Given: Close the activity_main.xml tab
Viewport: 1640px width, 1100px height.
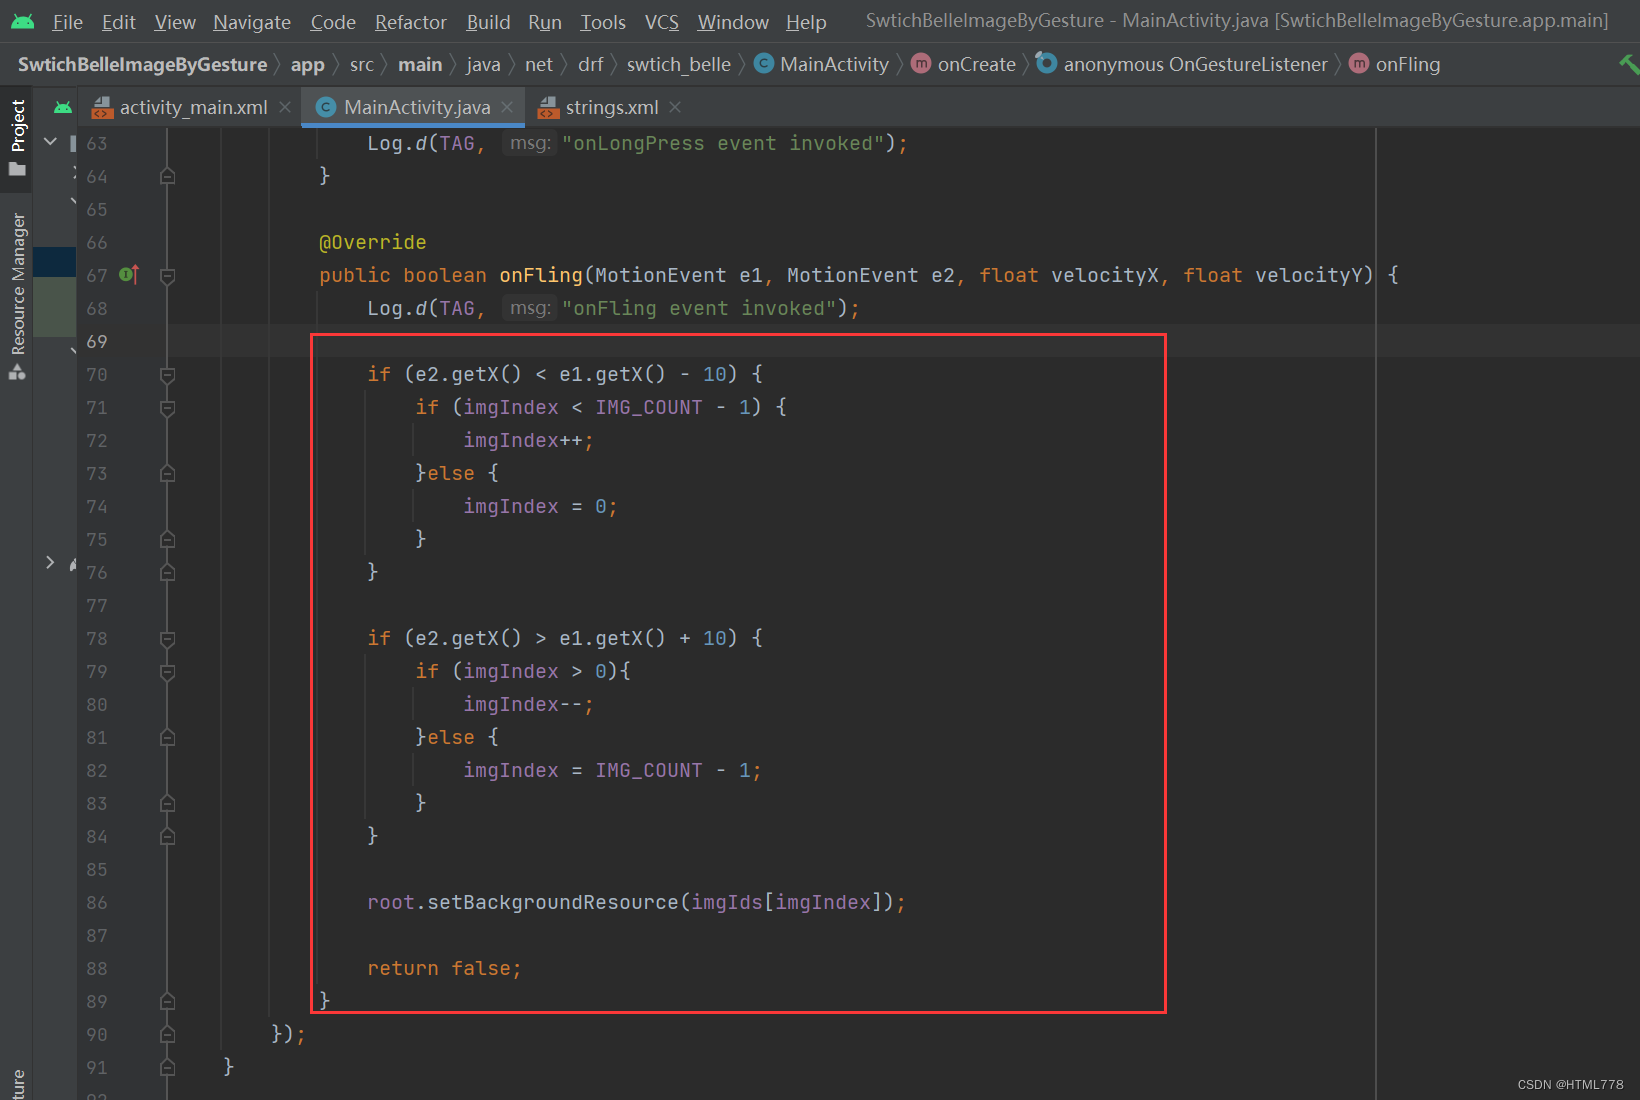Looking at the screenshot, I should (x=285, y=107).
